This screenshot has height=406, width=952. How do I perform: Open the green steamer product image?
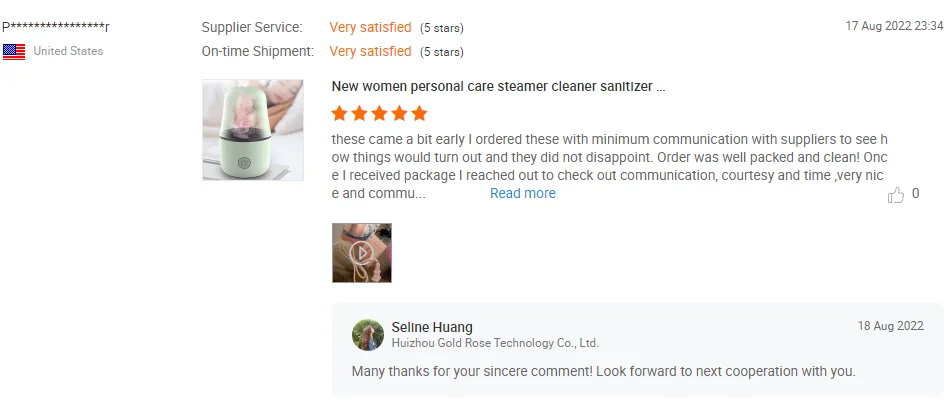[253, 130]
